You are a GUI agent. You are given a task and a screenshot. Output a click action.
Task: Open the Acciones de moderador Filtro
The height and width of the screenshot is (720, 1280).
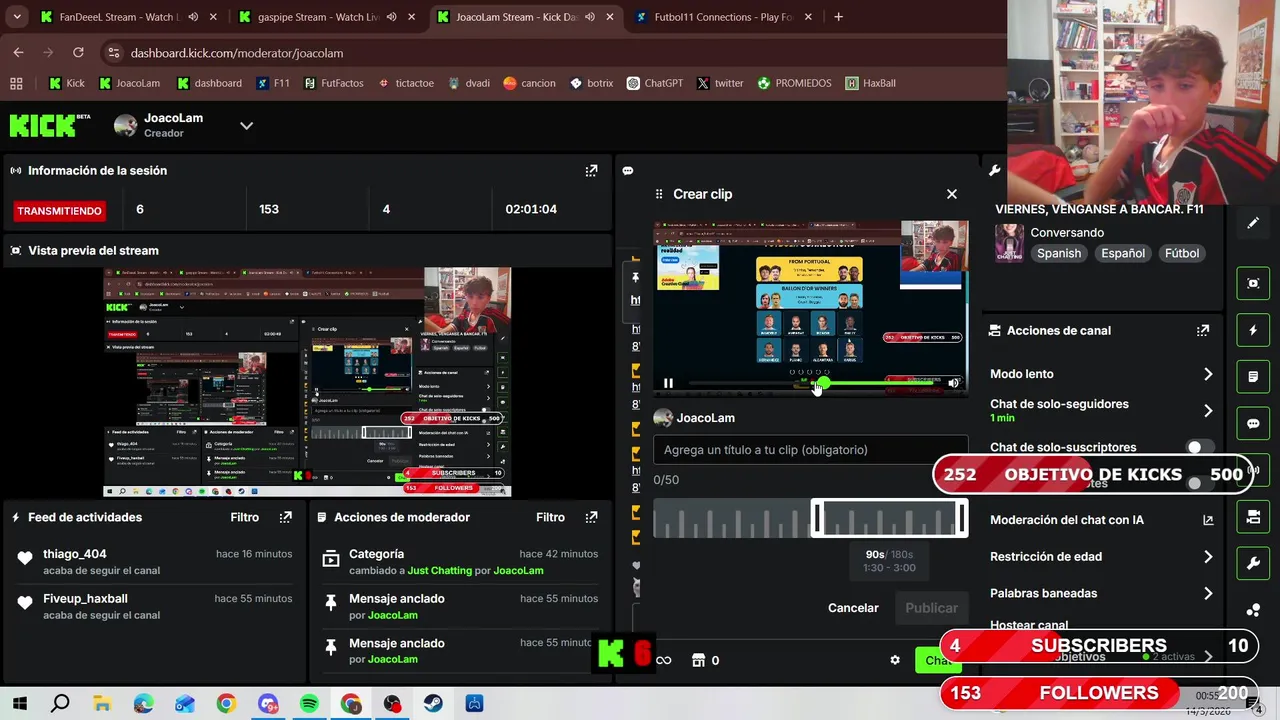pyautogui.click(x=550, y=517)
